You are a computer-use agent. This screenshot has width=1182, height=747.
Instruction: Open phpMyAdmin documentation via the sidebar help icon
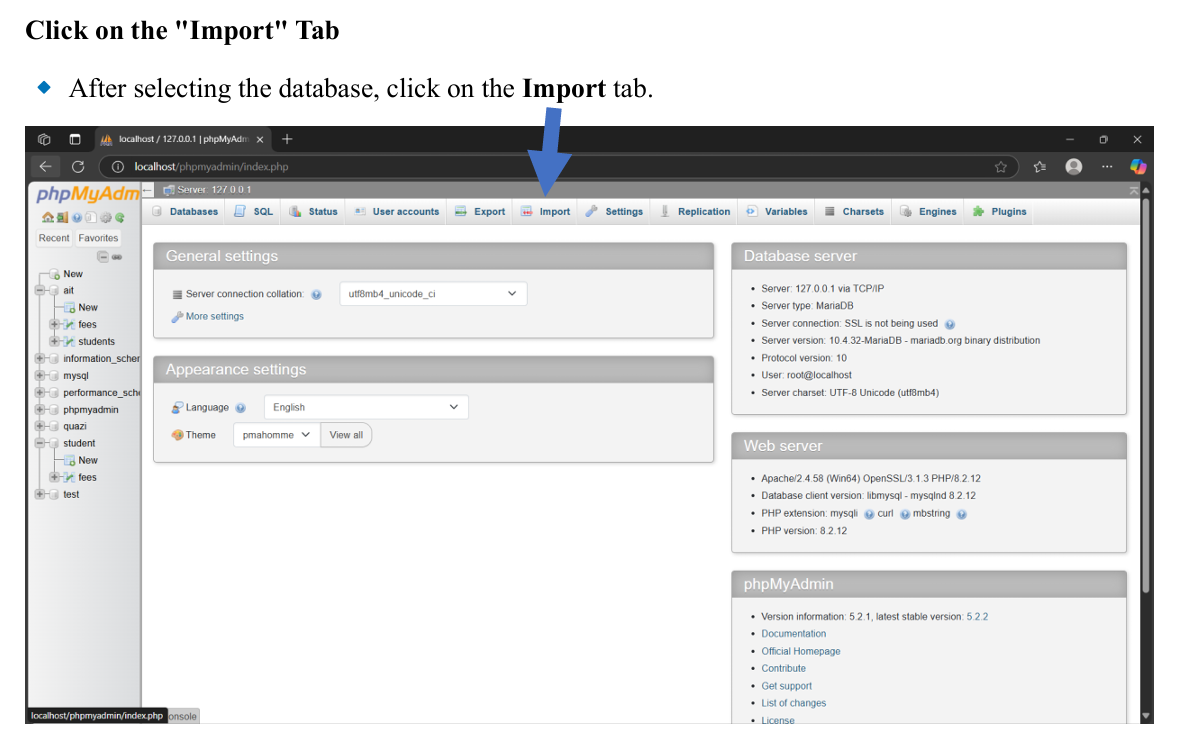pos(77,217)
